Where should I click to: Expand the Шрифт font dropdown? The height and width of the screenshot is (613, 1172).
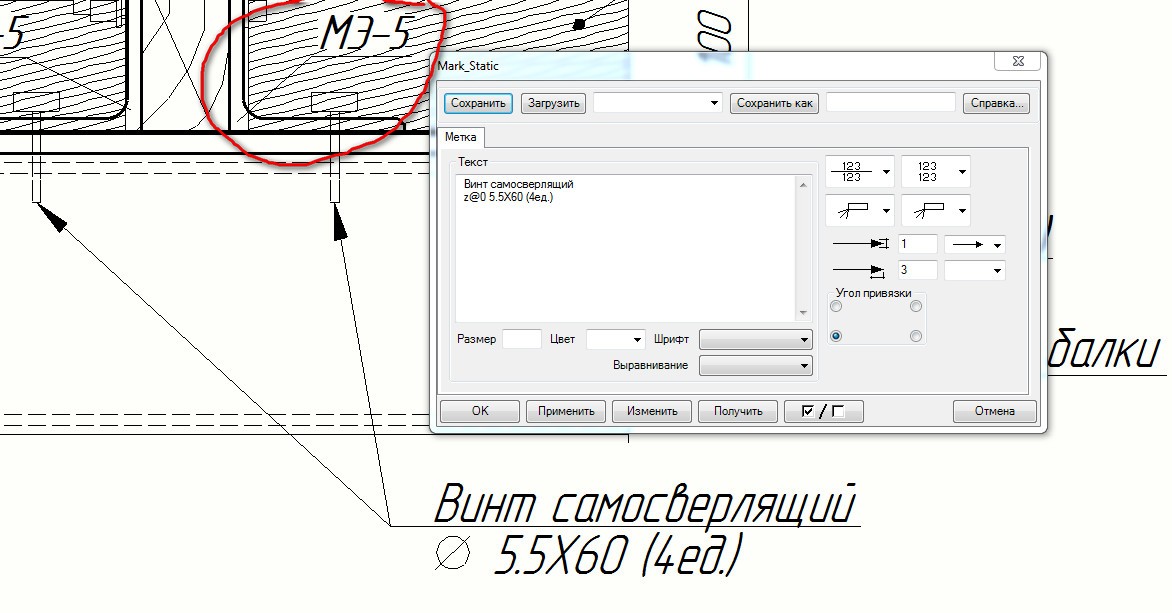(x=756, y=339)
